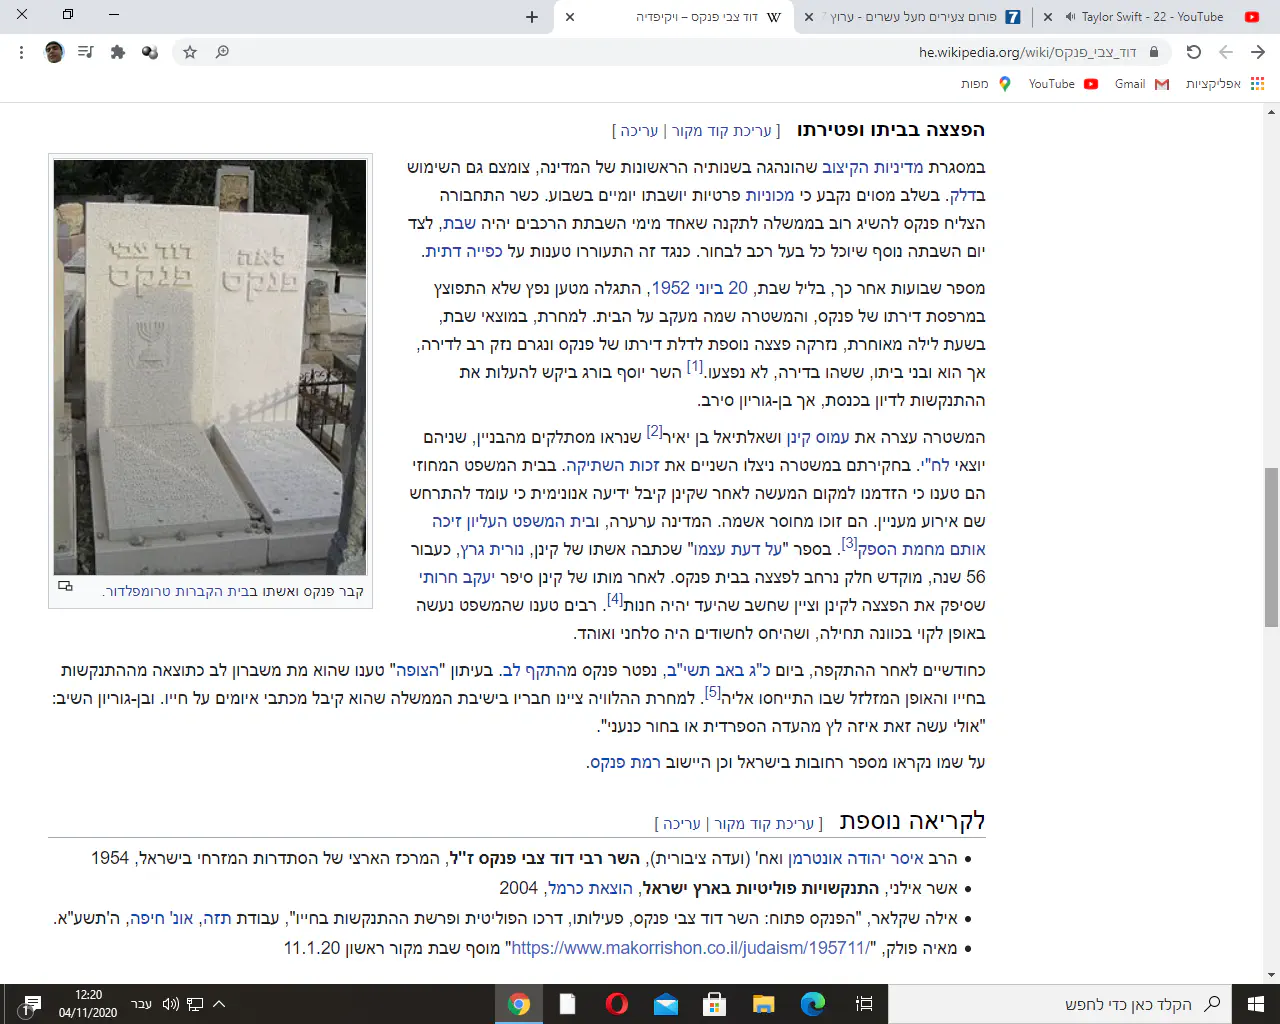Click the speaker icon on Taylor Swift tab
The height and width of the screenshot is (1024, 1280).
click(1070, 17)
